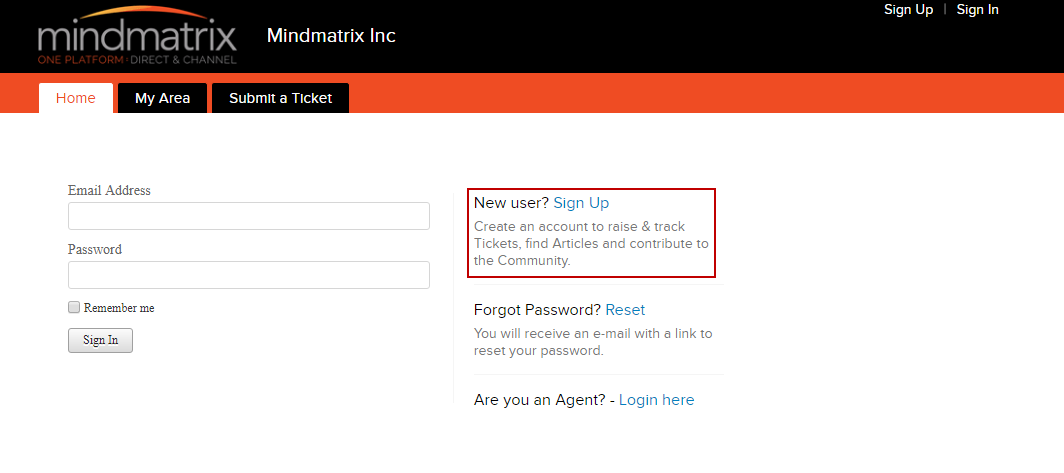Image resolution: width=1064 pixels, height=473 pixels.
Task: Click the gray Sign In button
Action: 100,341
